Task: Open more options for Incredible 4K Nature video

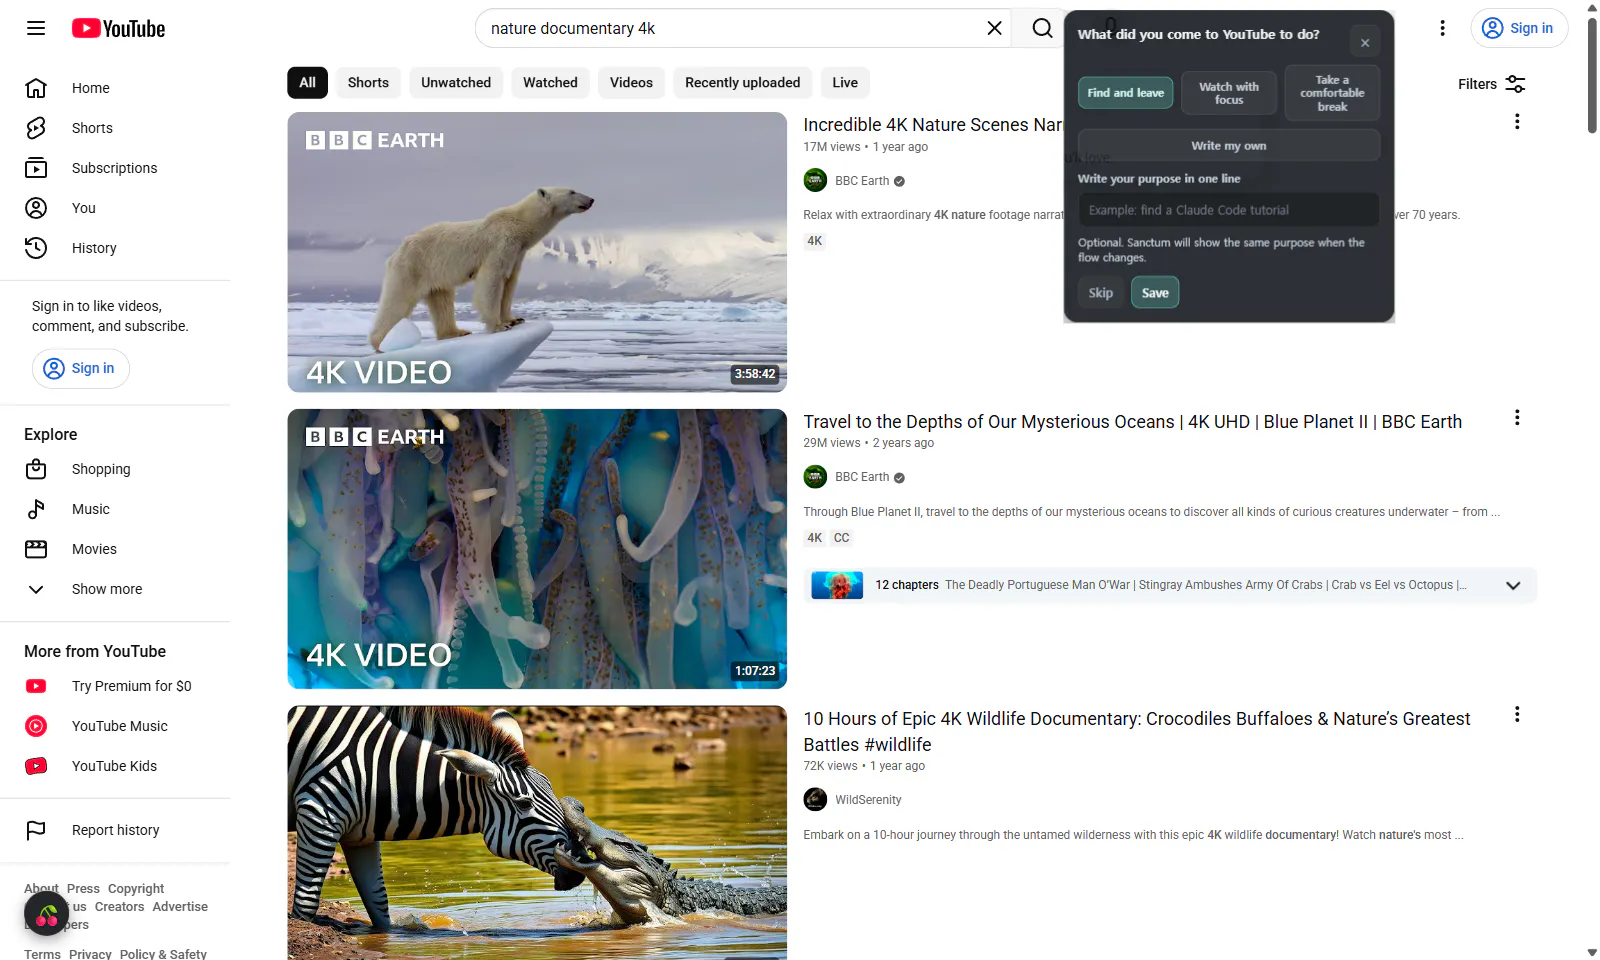Action: (1517, 121)
